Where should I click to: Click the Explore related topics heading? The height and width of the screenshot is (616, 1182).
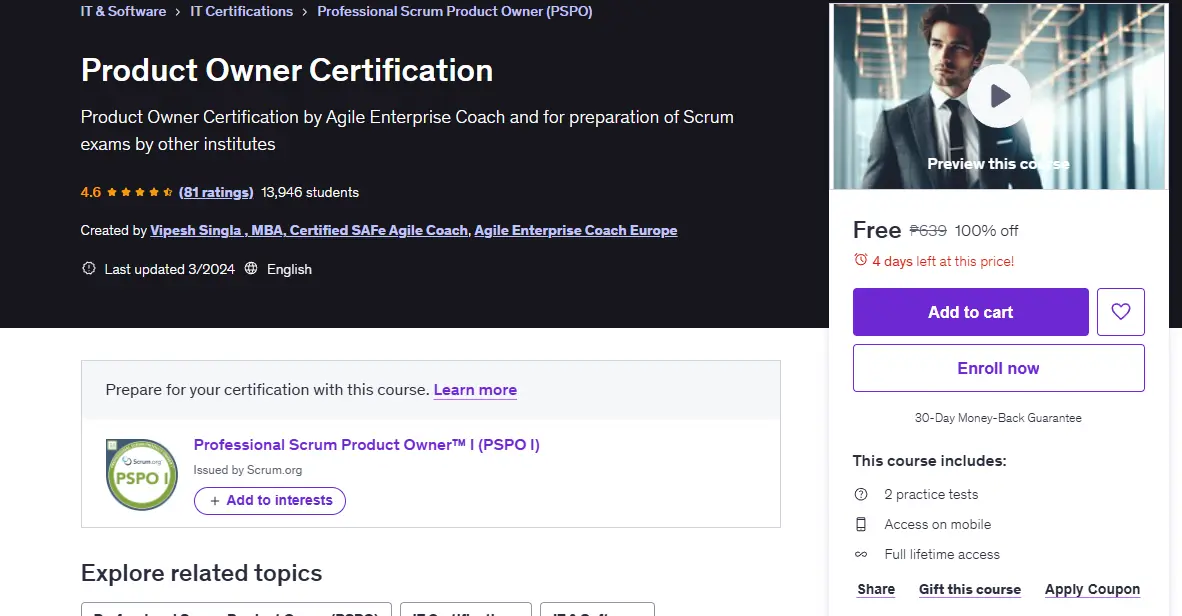(201, 573)
